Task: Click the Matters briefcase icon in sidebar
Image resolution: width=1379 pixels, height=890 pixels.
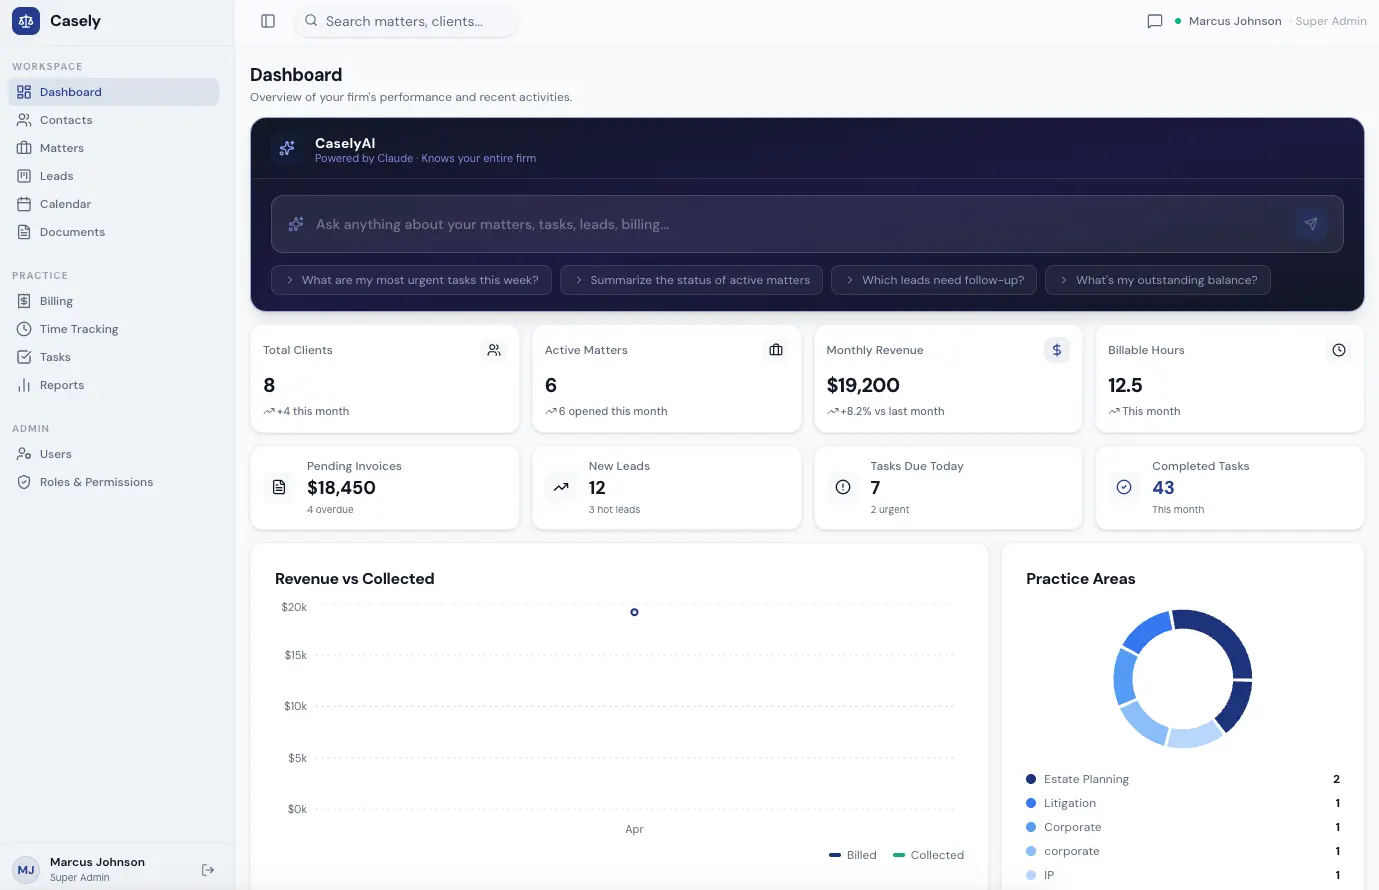Action: [x=24, y=148]
